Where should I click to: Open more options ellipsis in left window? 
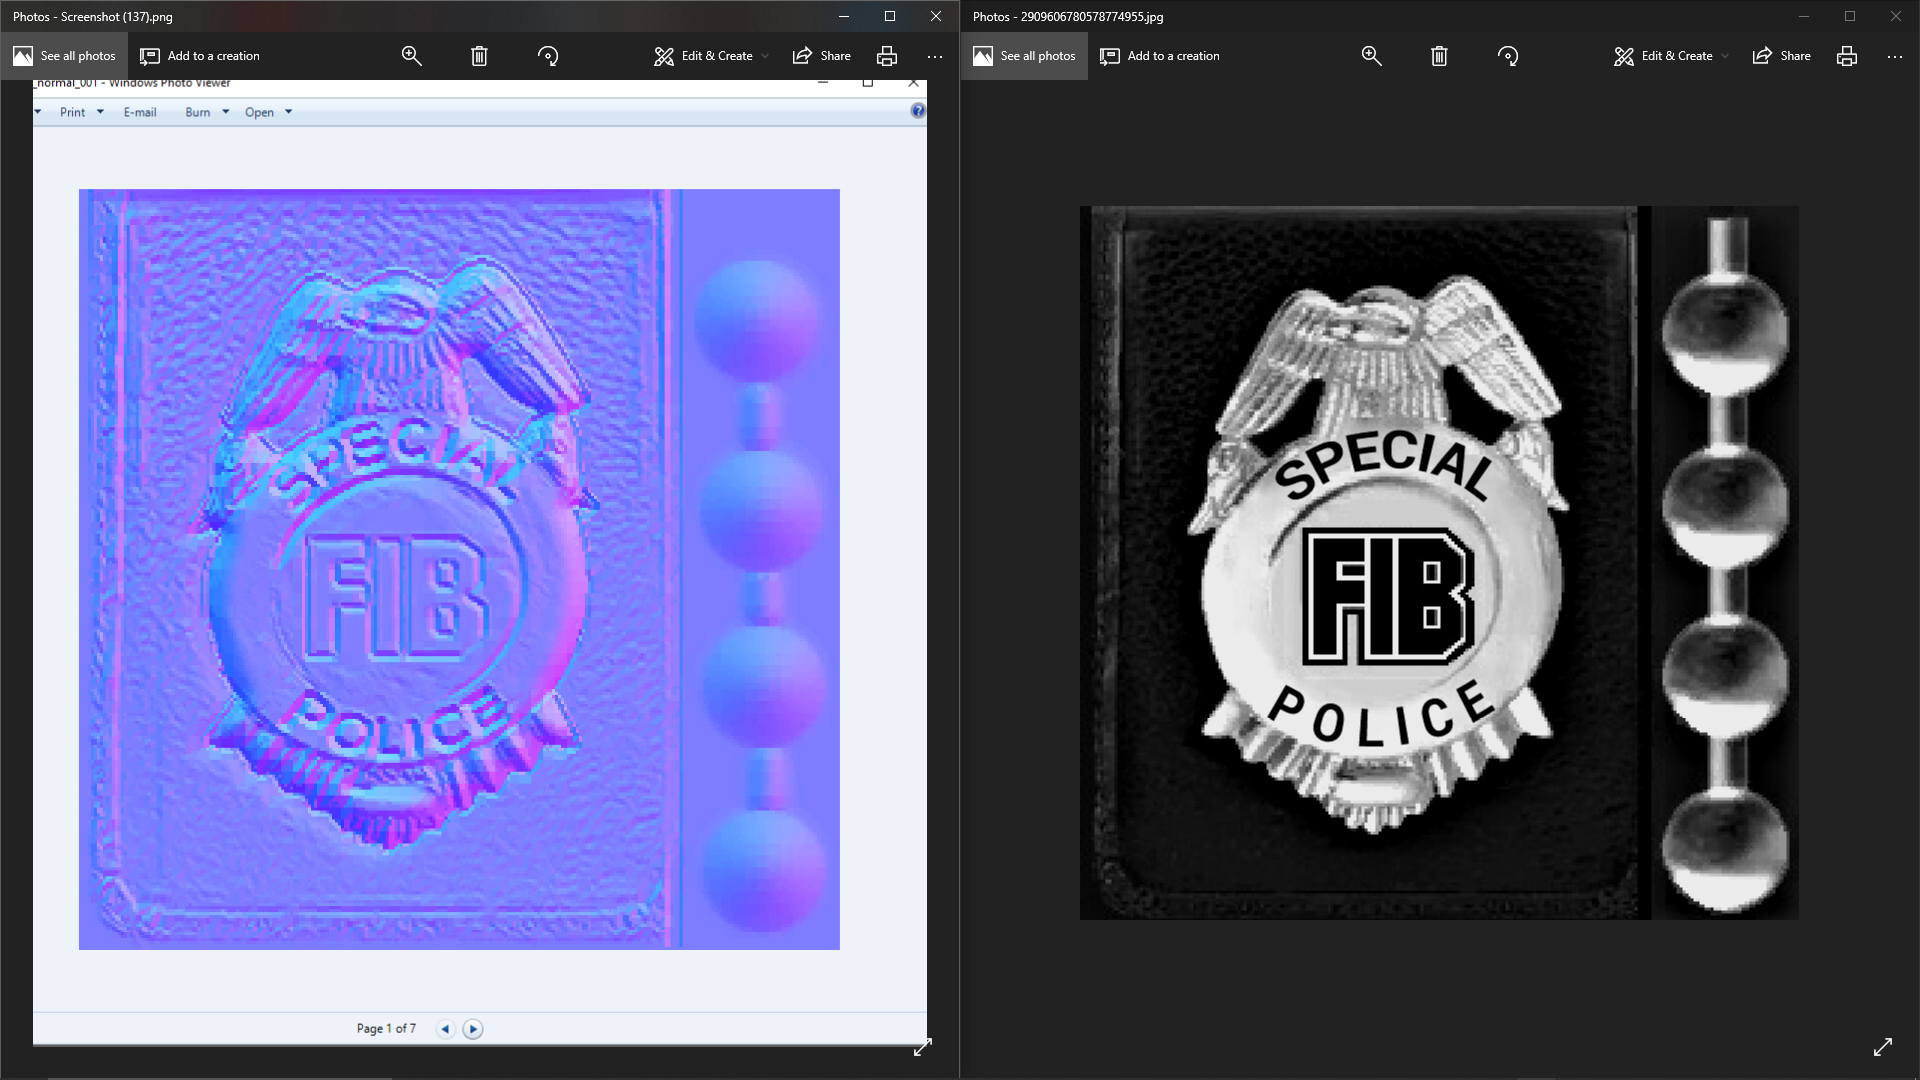(934, 56)
